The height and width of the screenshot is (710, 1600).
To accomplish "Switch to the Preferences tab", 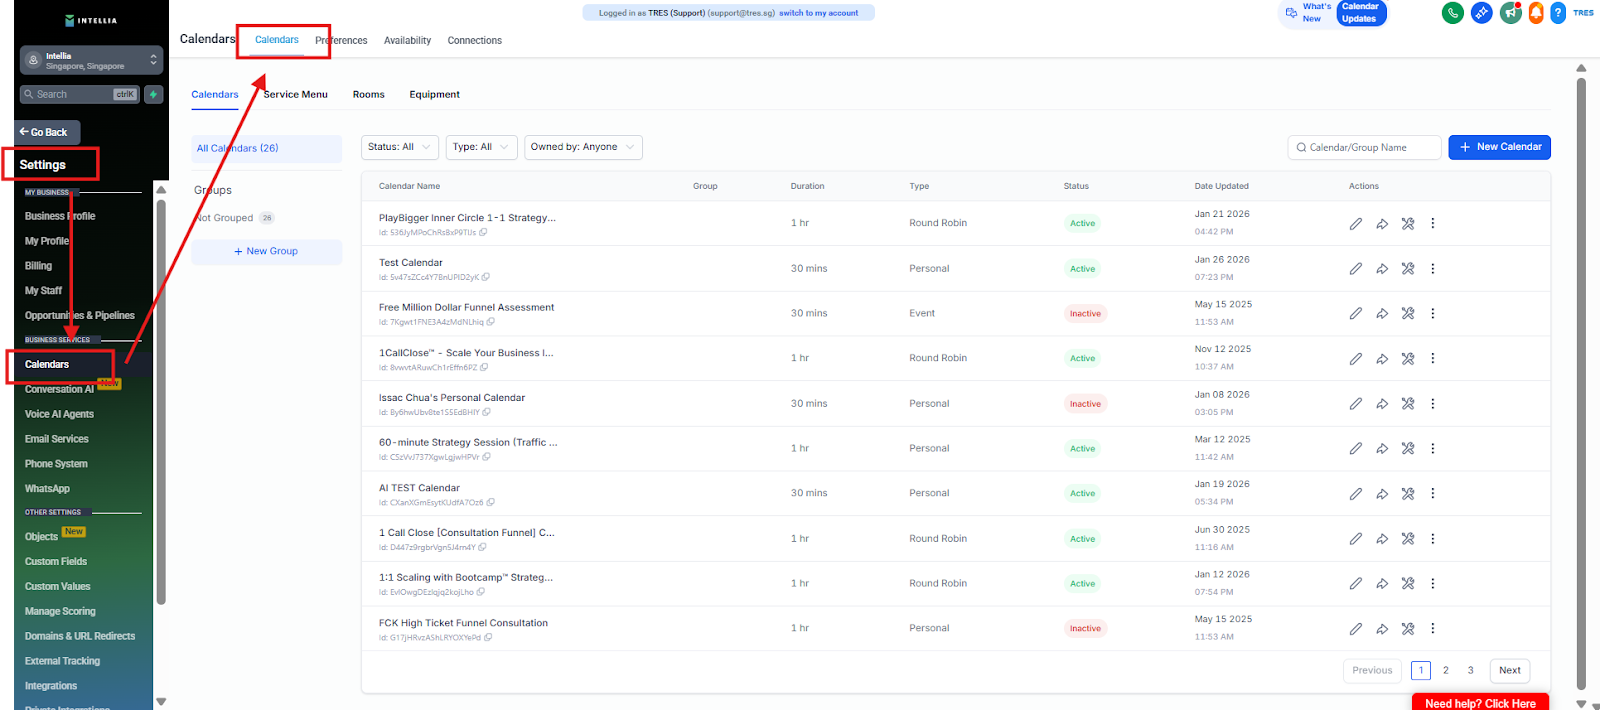I will click(x=341, y=40).
